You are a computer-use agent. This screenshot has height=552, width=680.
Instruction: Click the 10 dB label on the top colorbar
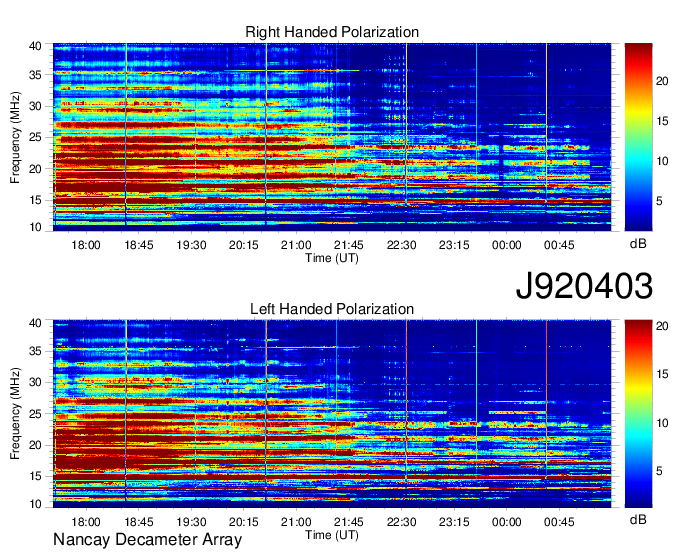coord(662,162)
